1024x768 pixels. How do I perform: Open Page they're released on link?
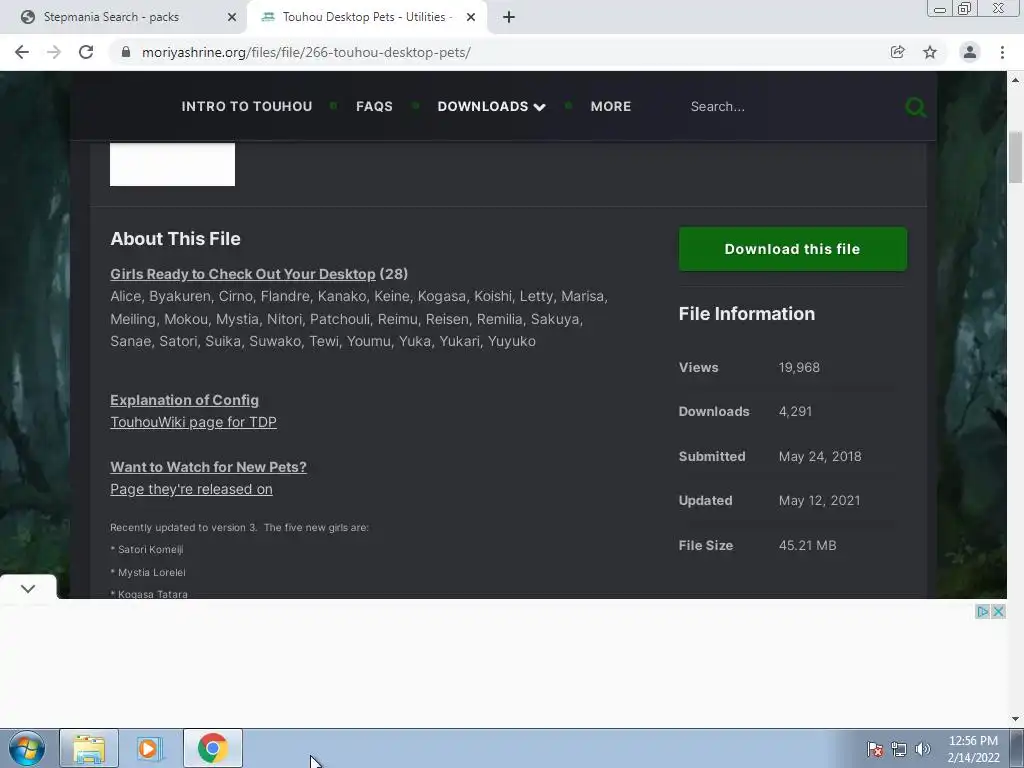click(191, 489)
